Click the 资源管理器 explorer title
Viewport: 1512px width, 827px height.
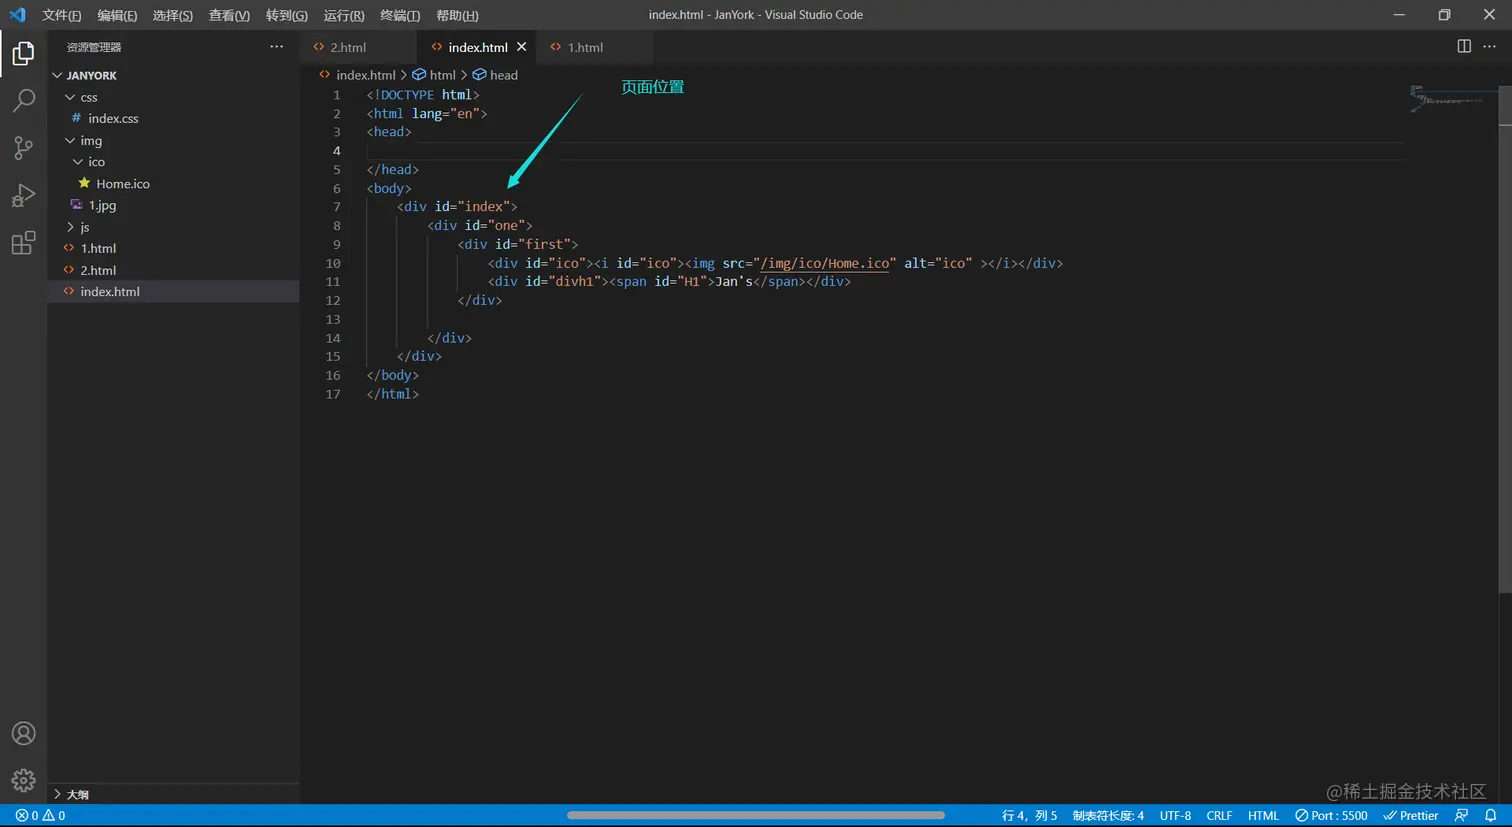point(94,47)
